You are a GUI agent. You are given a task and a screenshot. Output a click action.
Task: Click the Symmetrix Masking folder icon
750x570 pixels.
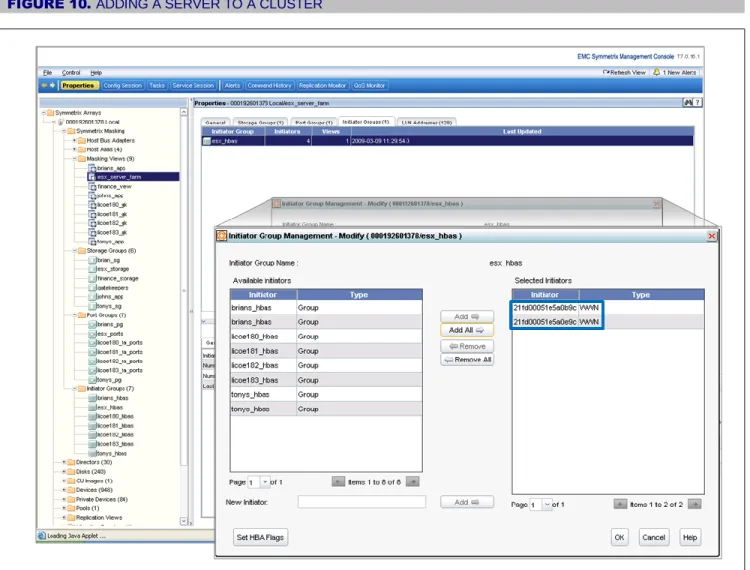click(x=71, y=131)
